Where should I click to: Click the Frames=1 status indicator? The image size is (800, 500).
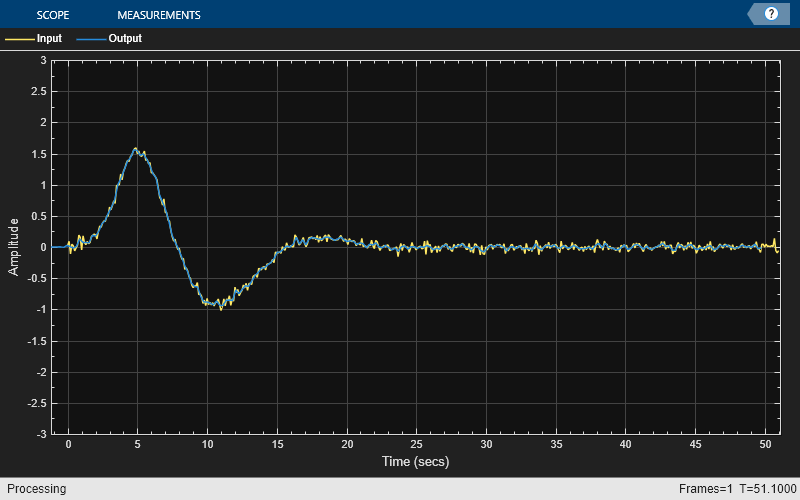click(705, 489)
